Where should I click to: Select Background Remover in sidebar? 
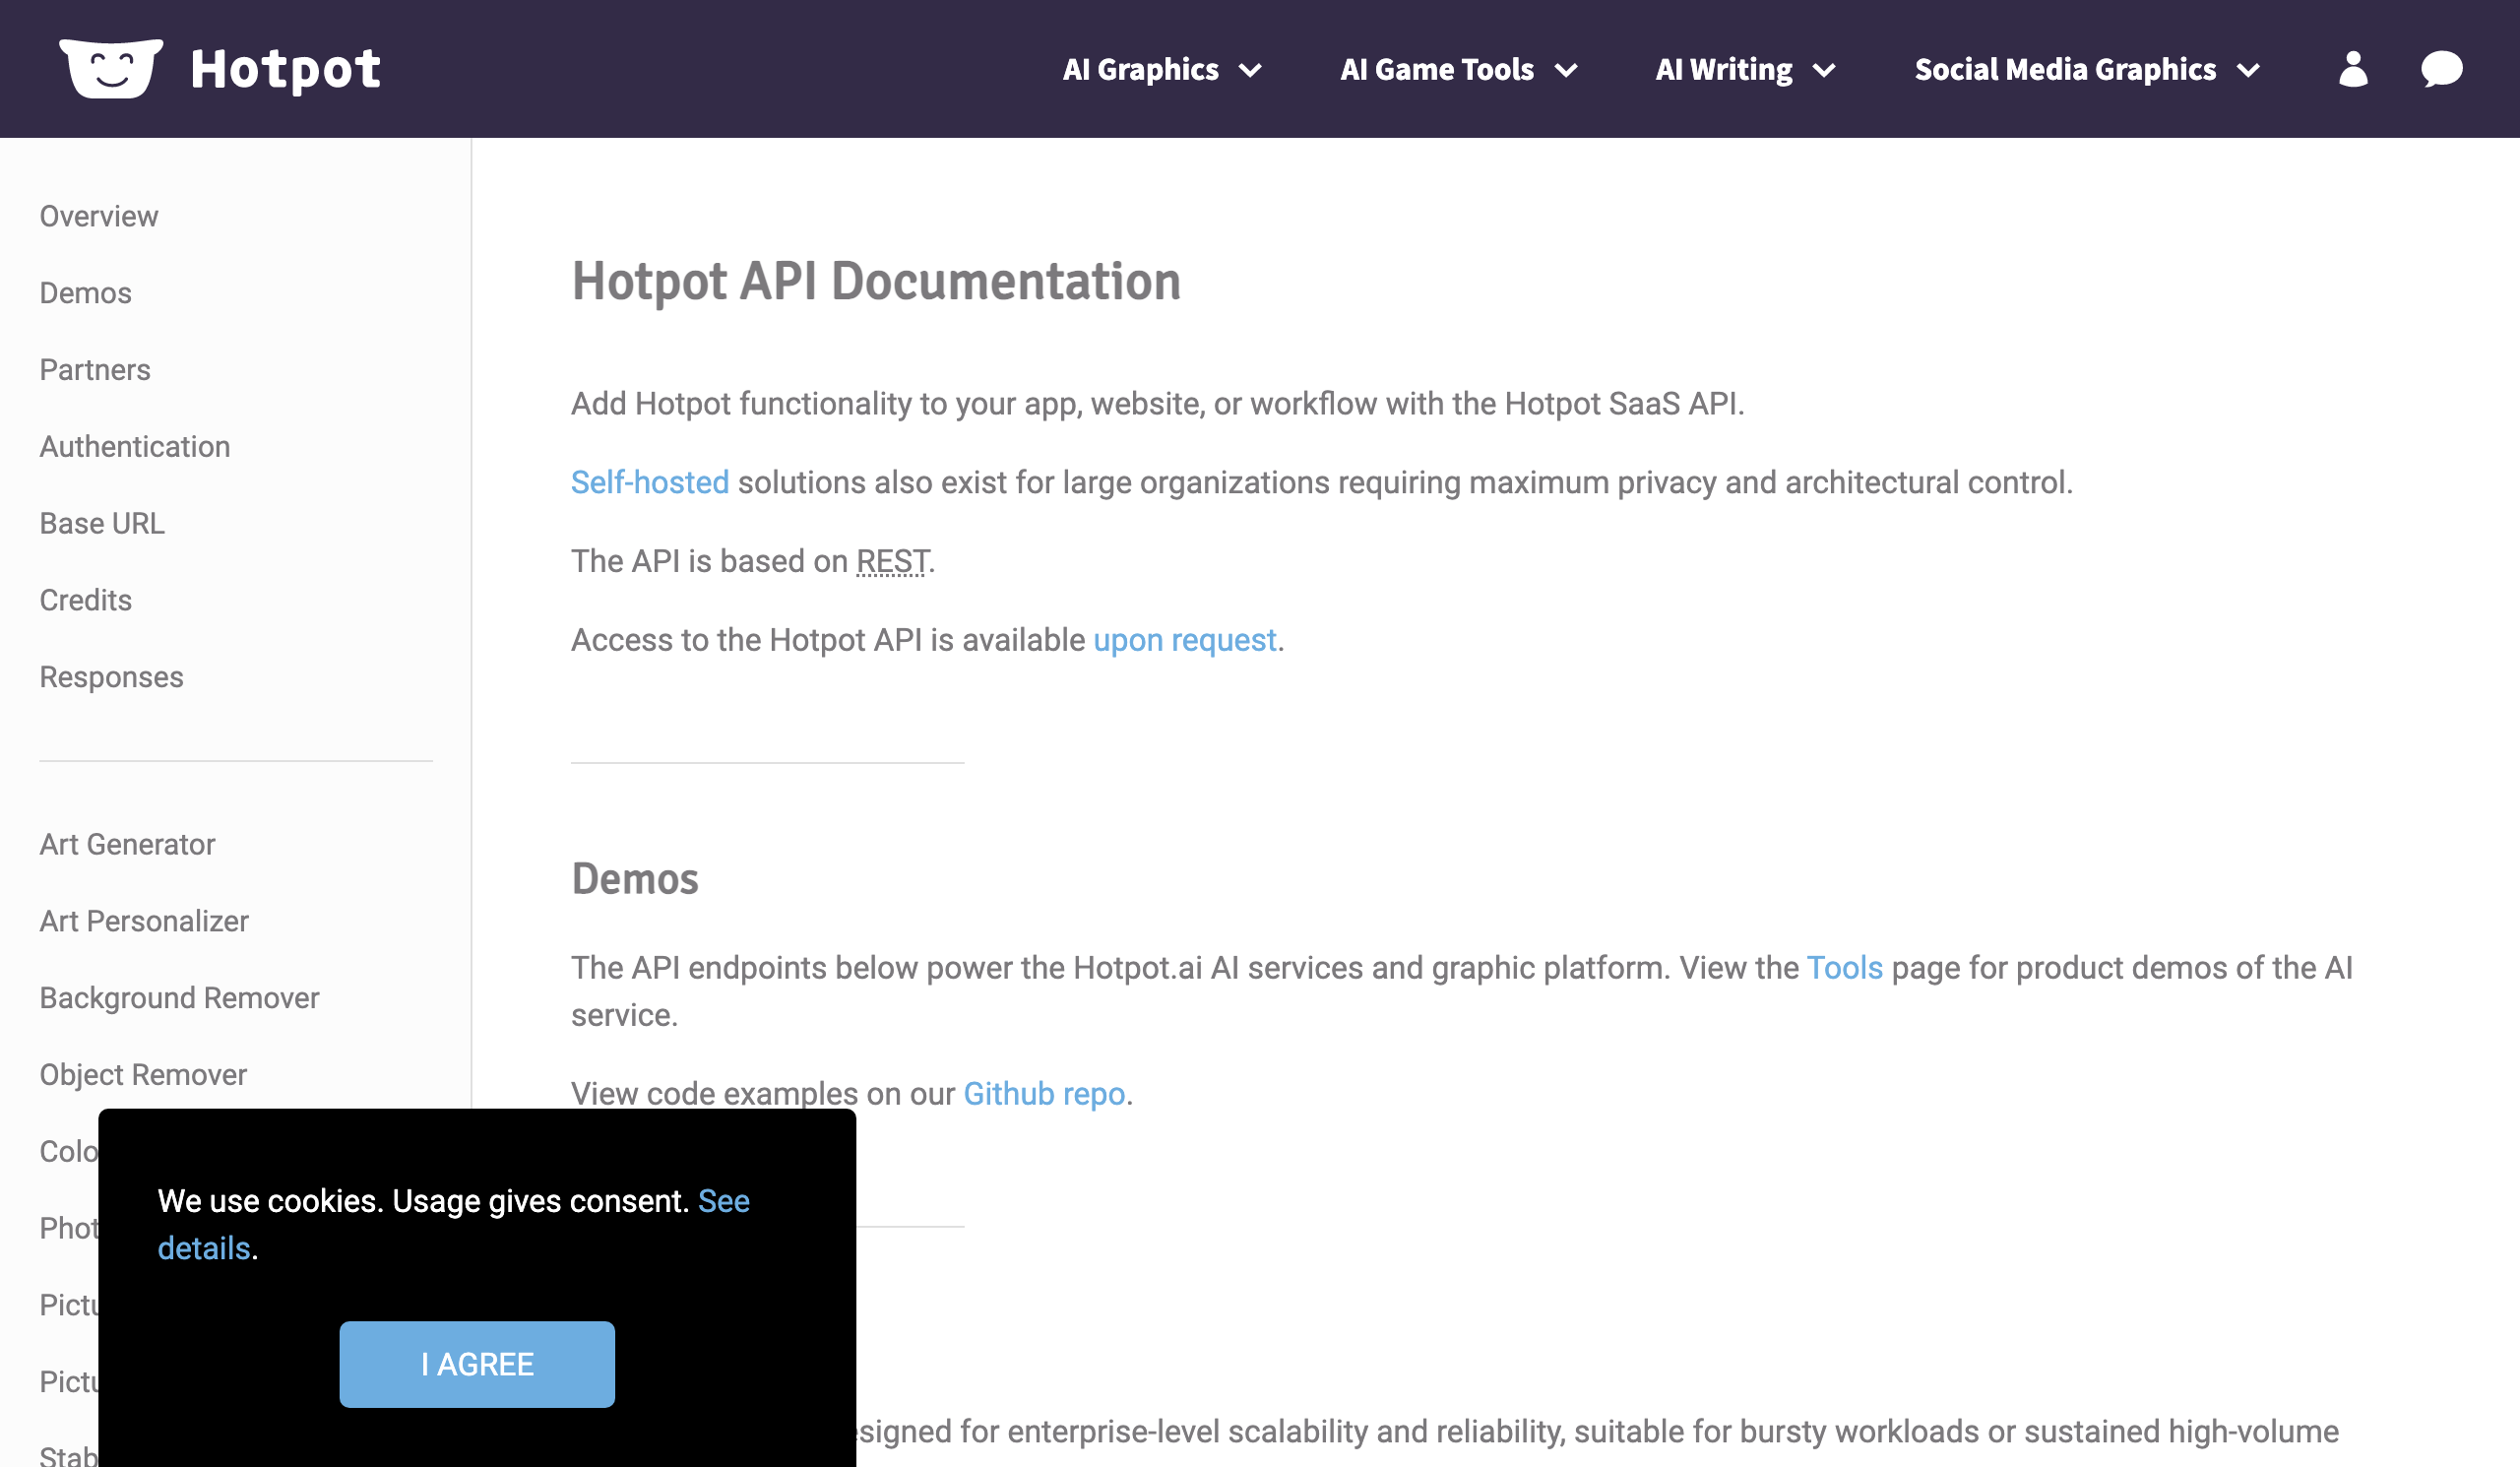[x=179, y=998]
